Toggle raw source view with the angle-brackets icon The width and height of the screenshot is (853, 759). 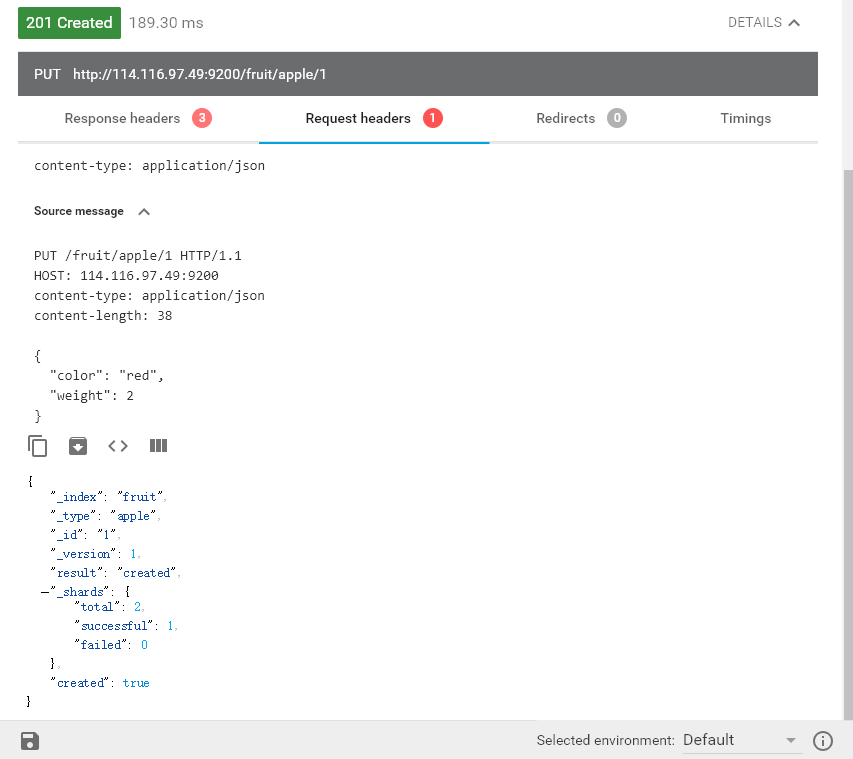point(118,446)
